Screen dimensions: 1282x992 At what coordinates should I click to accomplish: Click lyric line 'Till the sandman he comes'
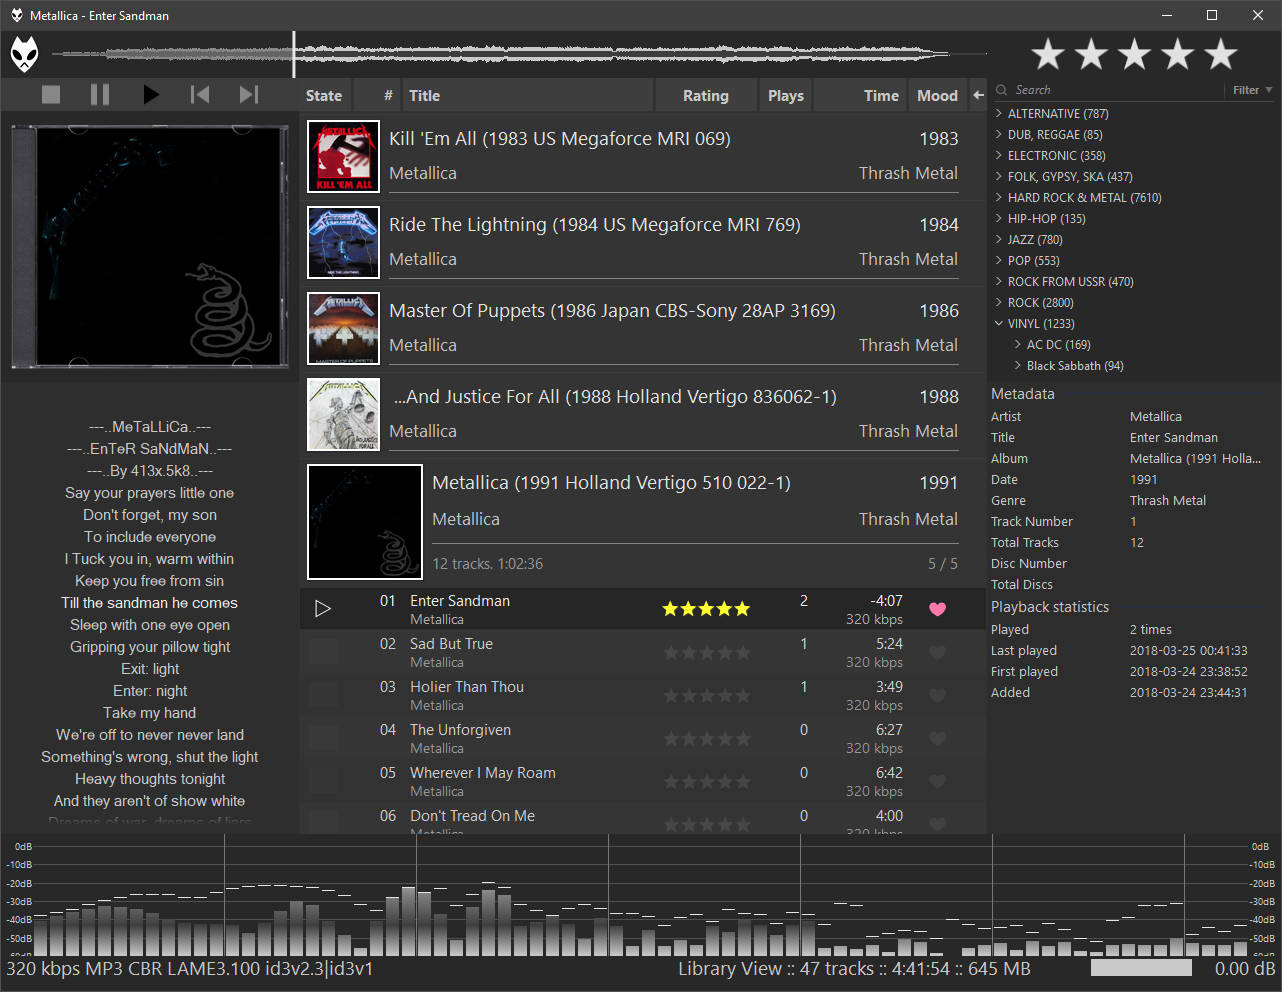[149, 603]
